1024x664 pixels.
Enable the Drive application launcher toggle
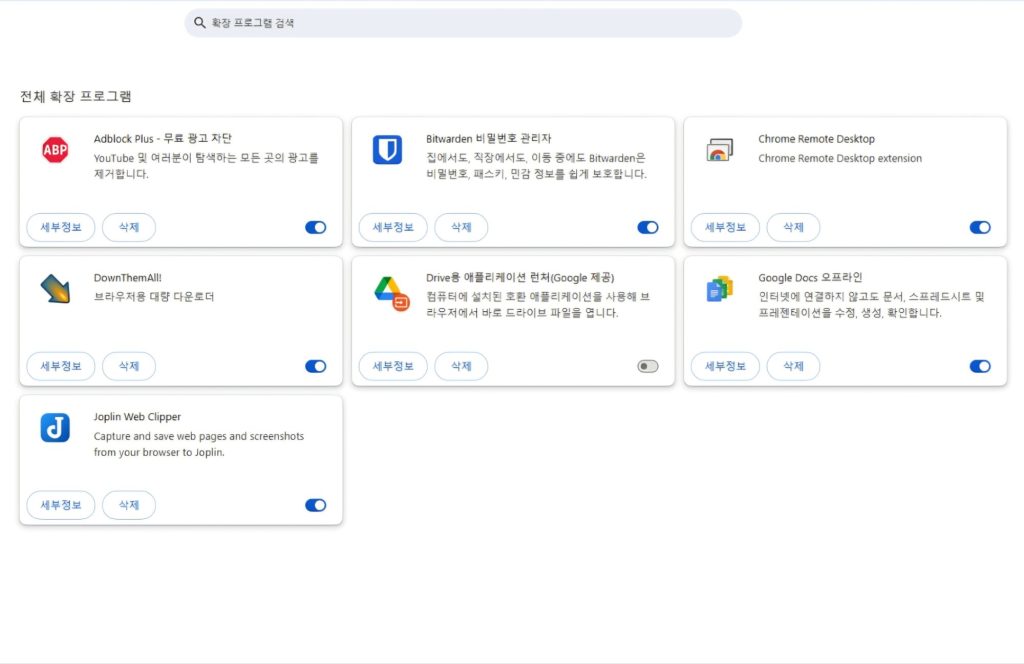[x=648, y=366]
